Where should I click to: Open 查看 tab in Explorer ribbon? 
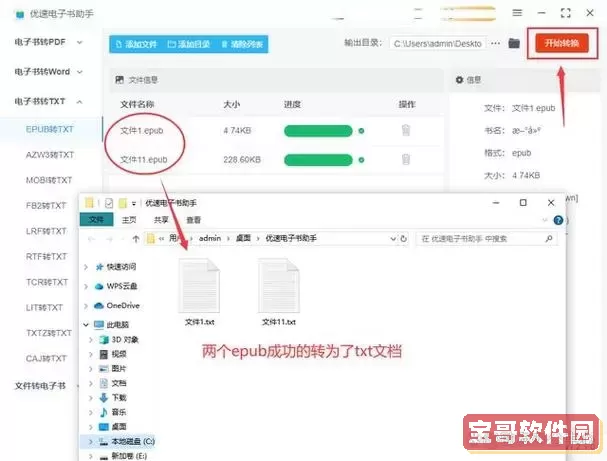[x=194, y=220]
